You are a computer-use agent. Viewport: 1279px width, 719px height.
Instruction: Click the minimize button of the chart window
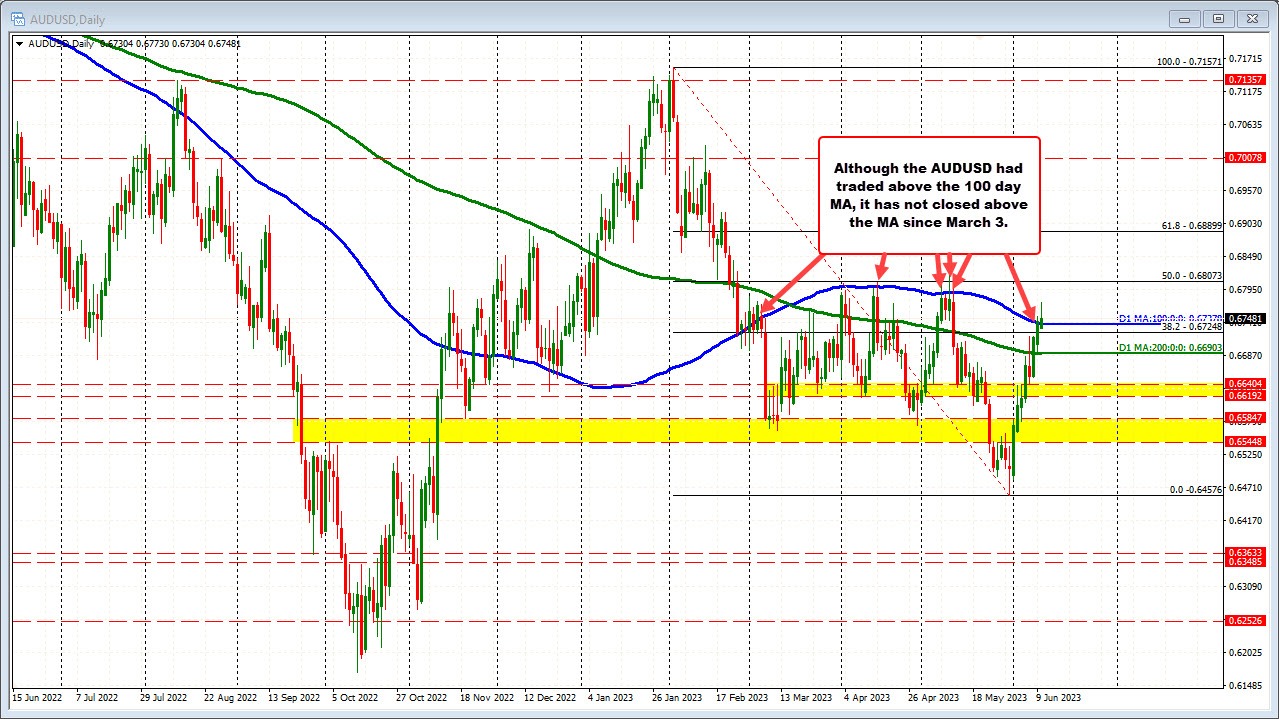pyautogui.click(x=1183, y=18)
